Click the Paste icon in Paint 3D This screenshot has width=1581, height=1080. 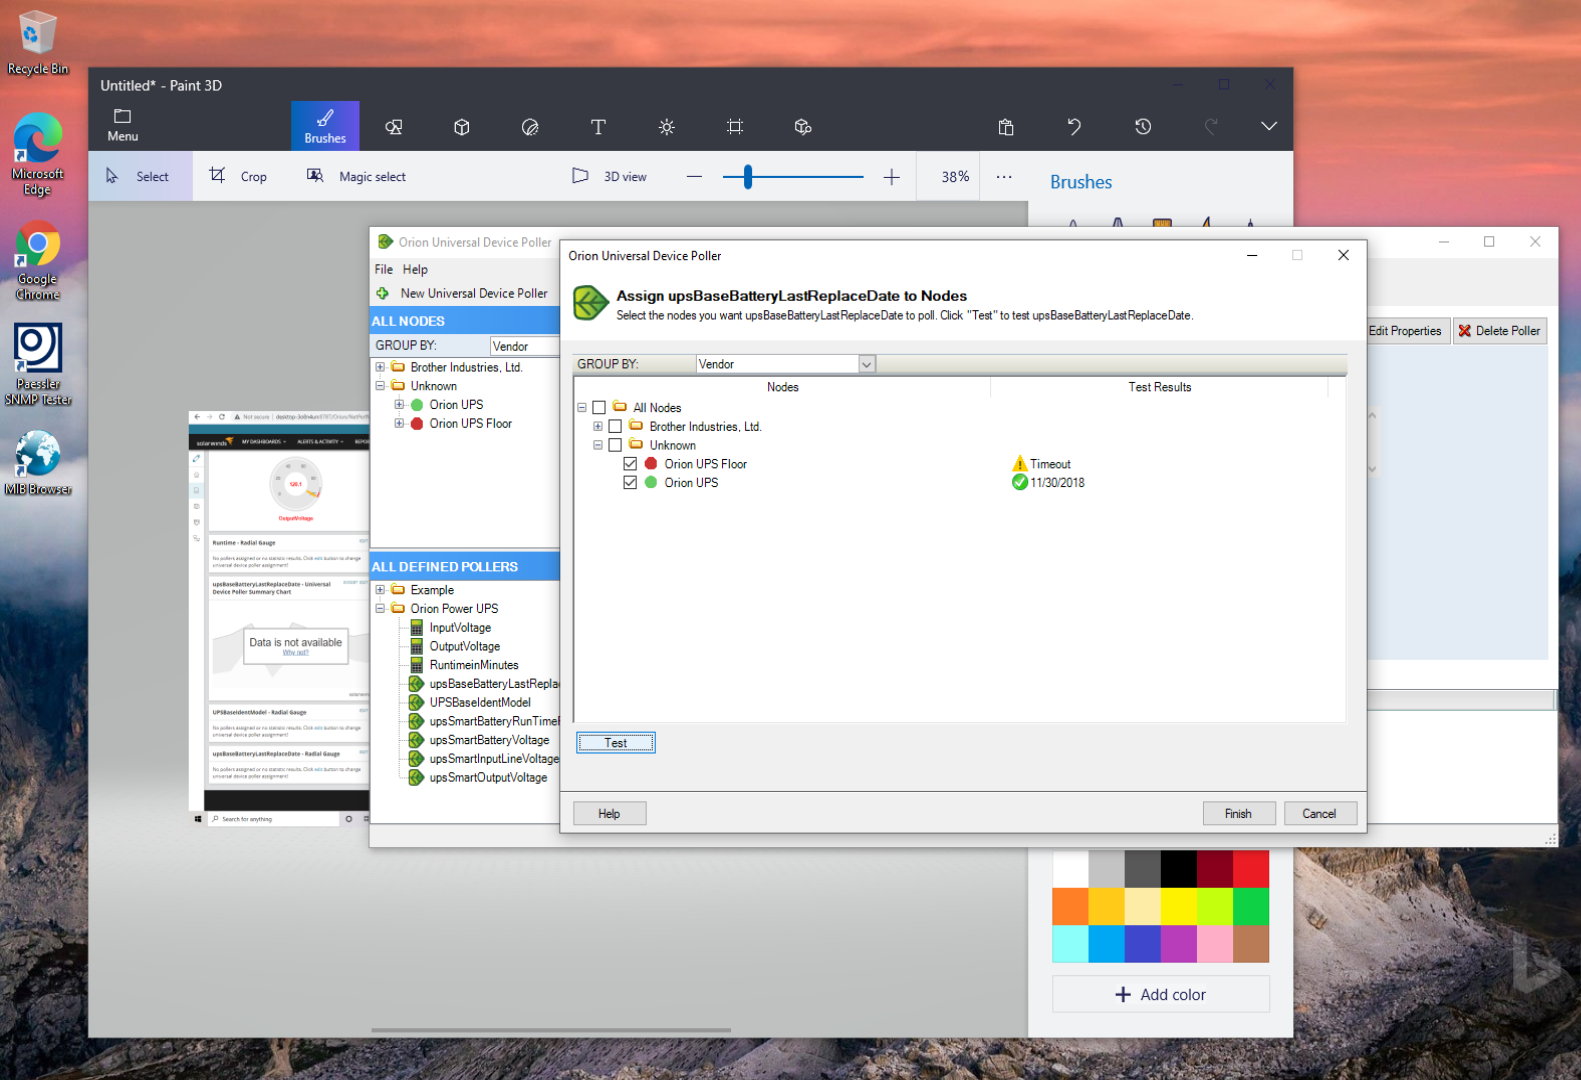(1006, 127)
